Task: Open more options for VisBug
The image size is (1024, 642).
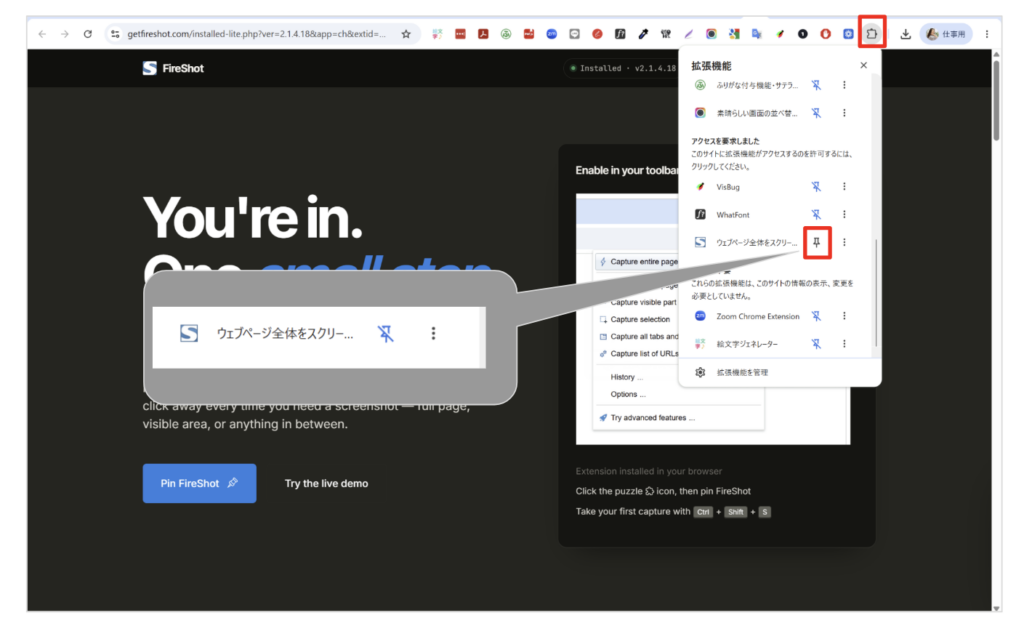Action: coord(844,187)
